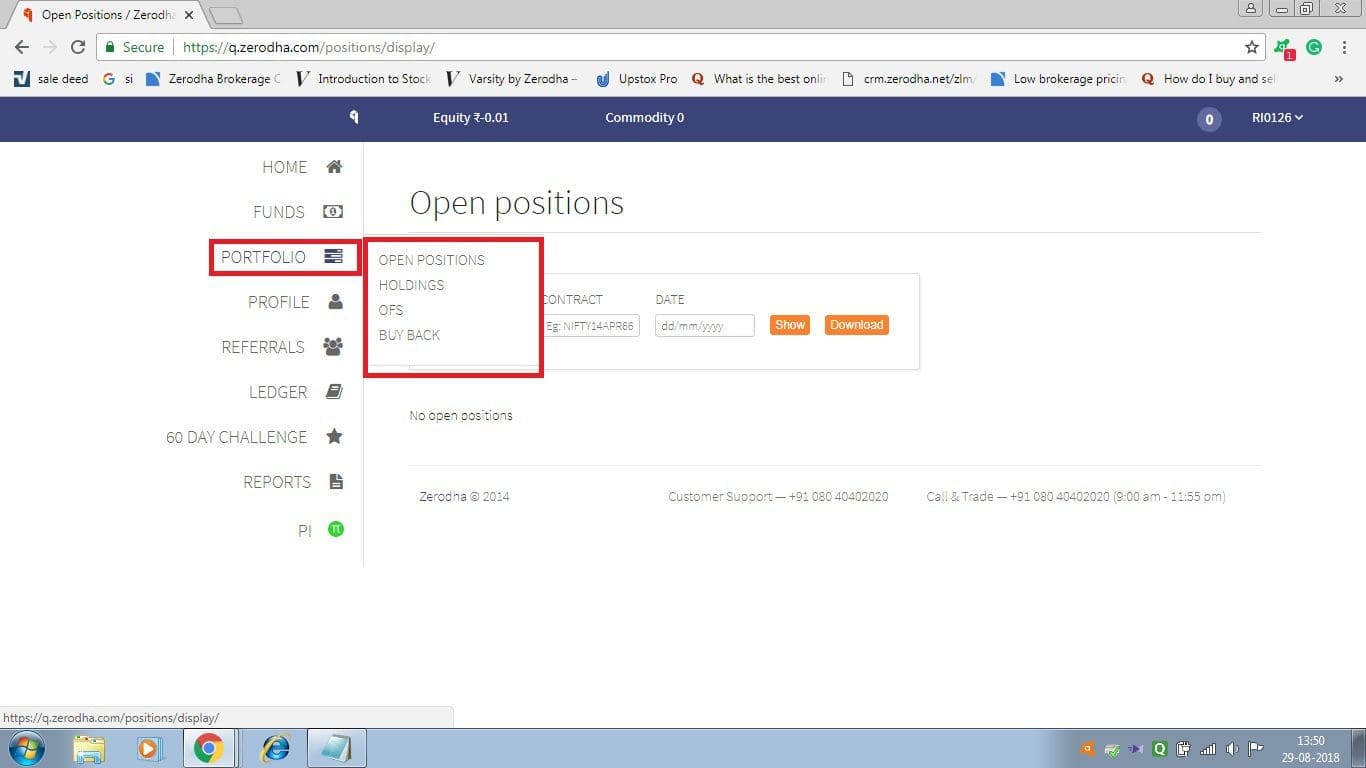Open Chrome menu three dots
Image resolution: width=1366 pixels, height=768 pixels.
1346,47
